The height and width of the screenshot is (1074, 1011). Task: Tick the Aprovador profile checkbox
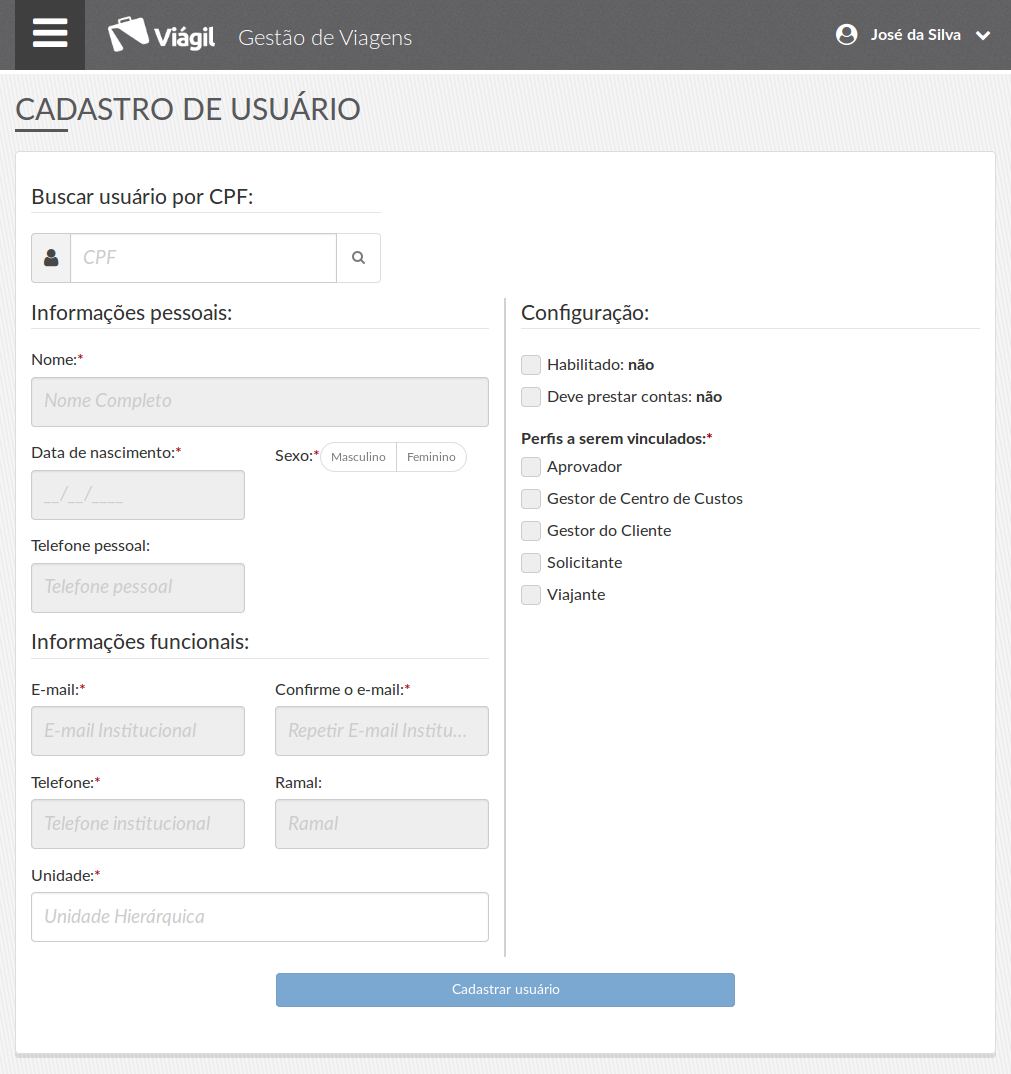(x=531, y=467)
